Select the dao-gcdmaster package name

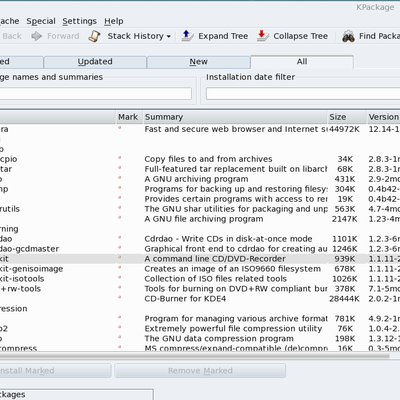29,249
